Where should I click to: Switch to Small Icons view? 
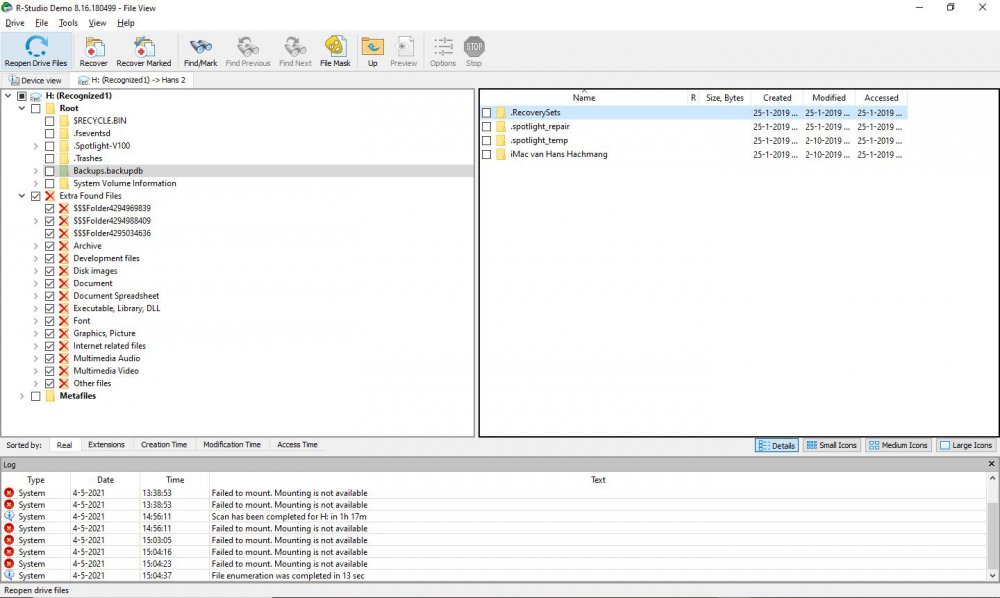tap(831, 445)
